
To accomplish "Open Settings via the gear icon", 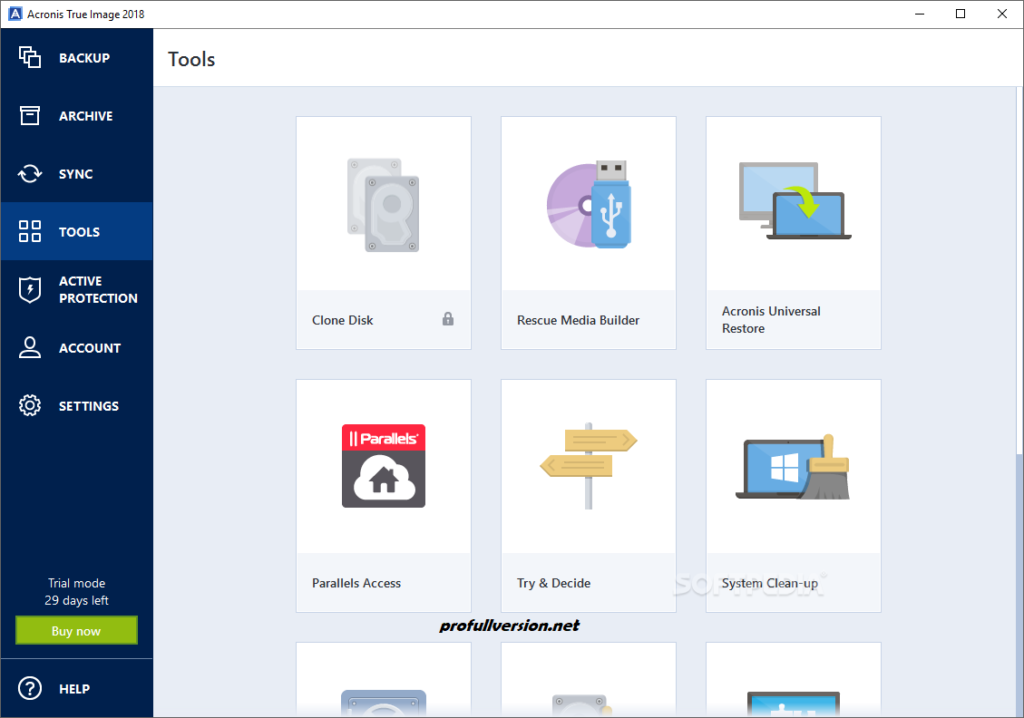I will [x=31, y=405].
